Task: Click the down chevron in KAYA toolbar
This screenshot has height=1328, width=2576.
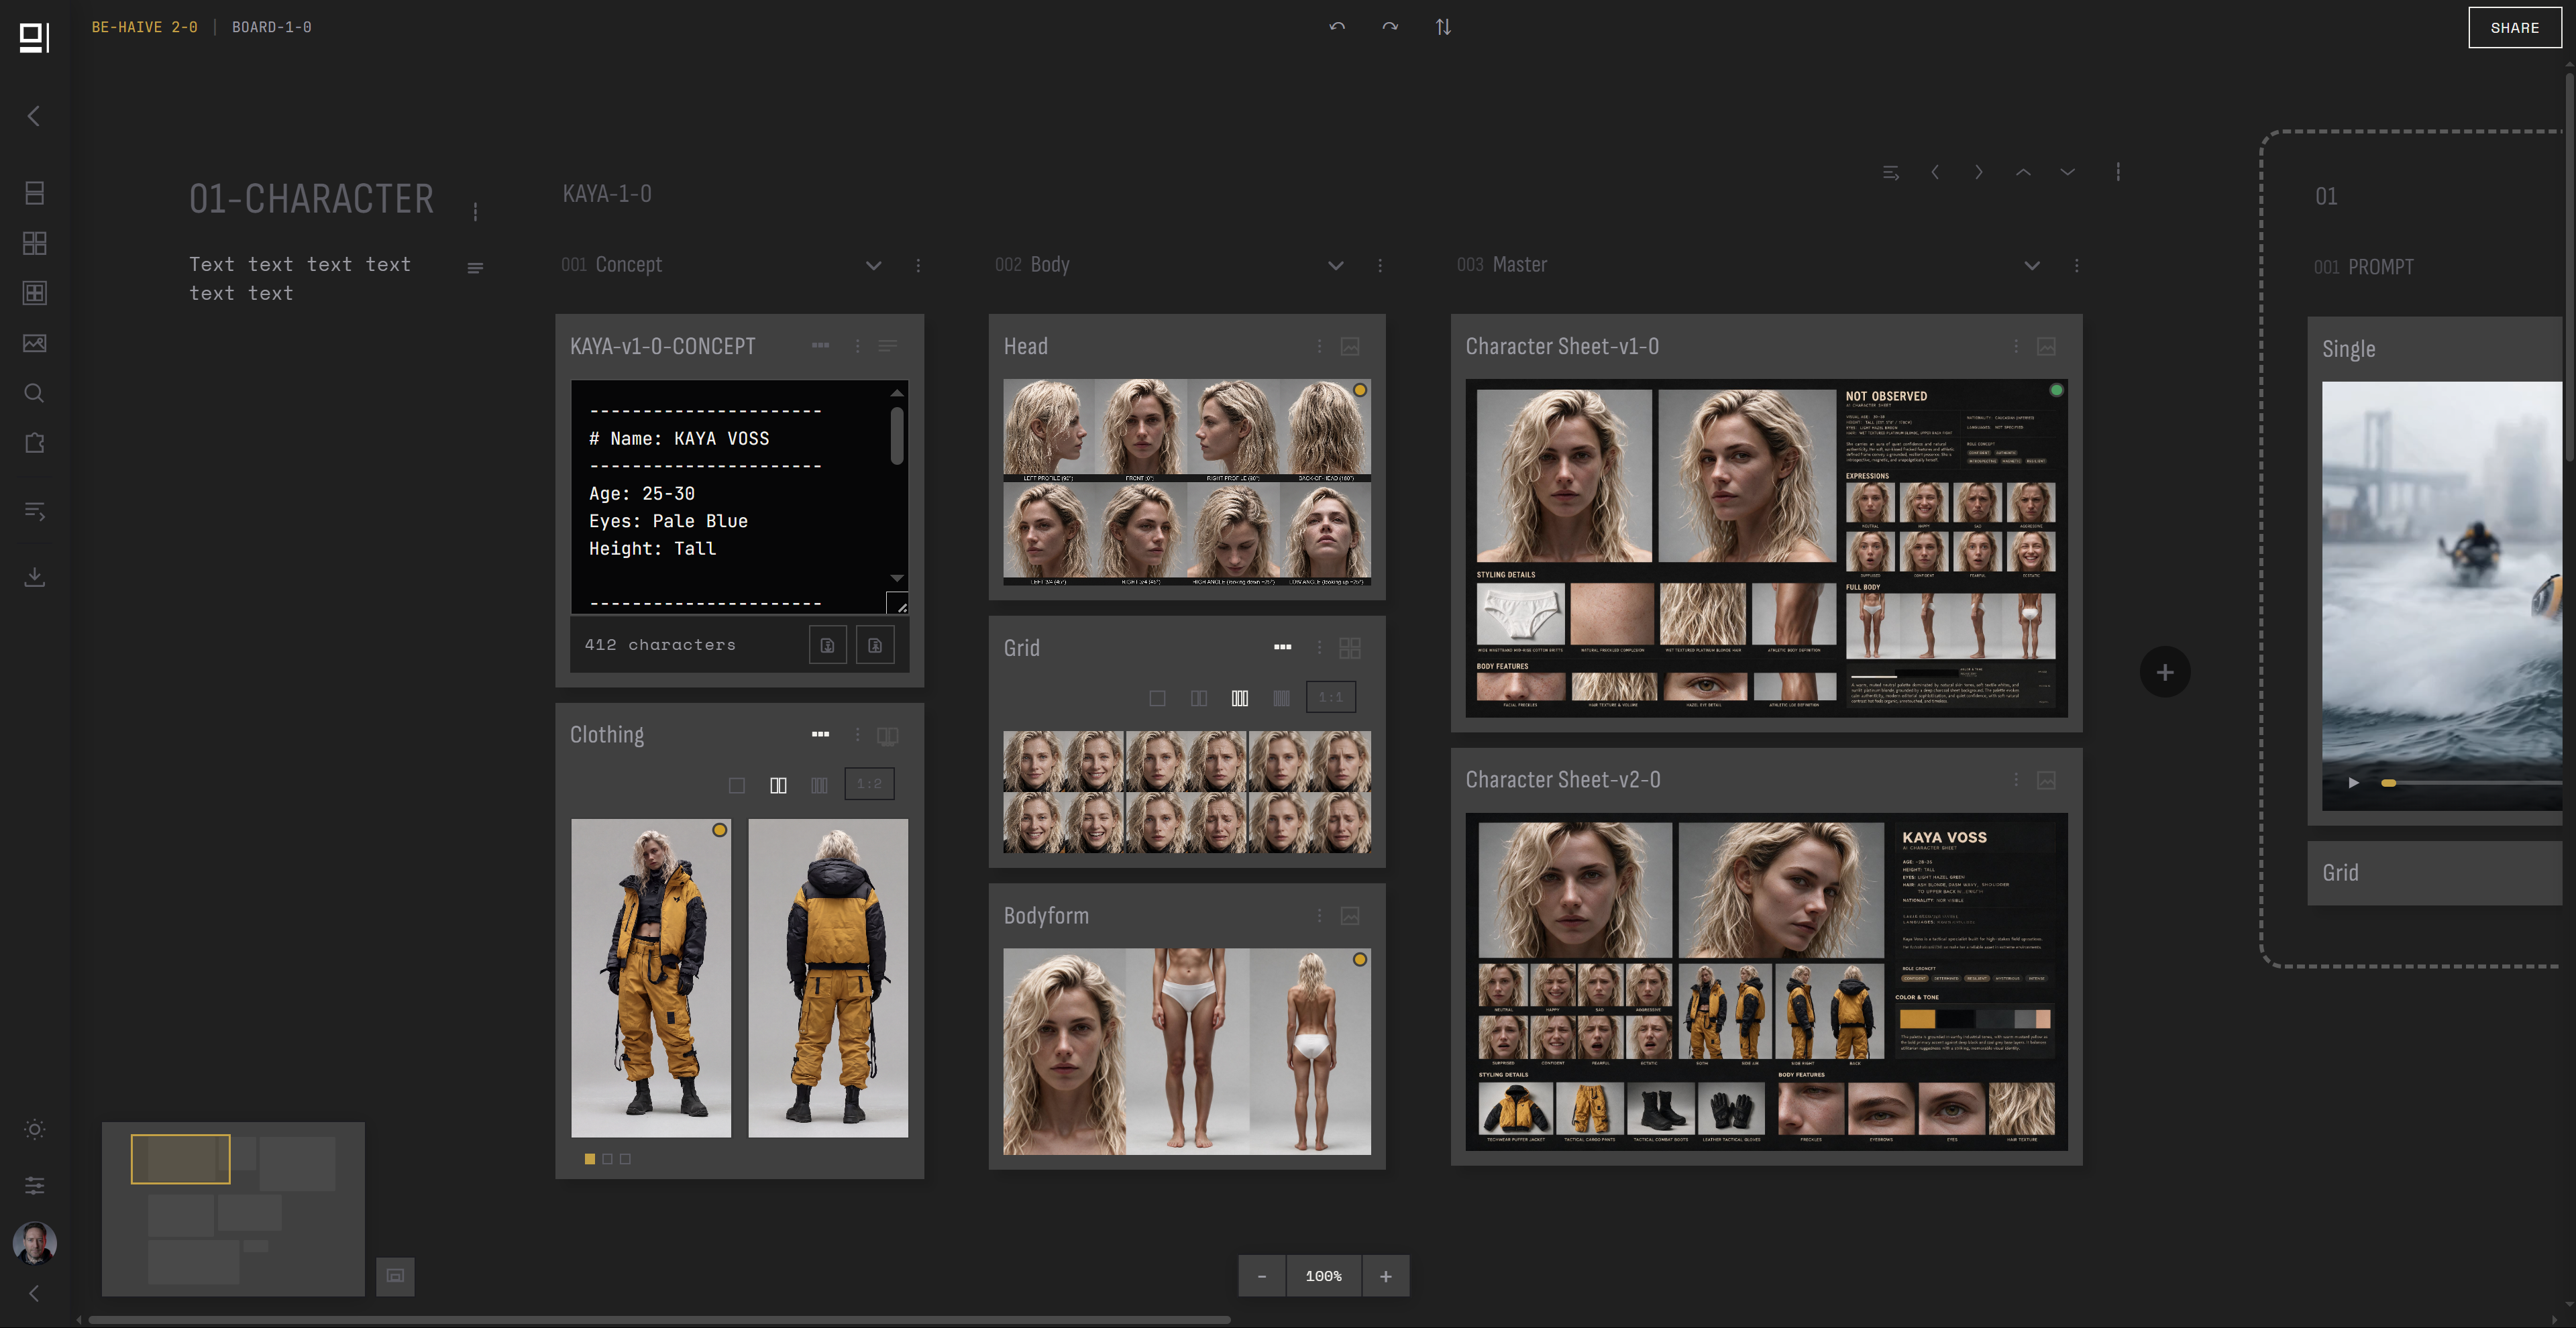Action: click(2067, 173)
